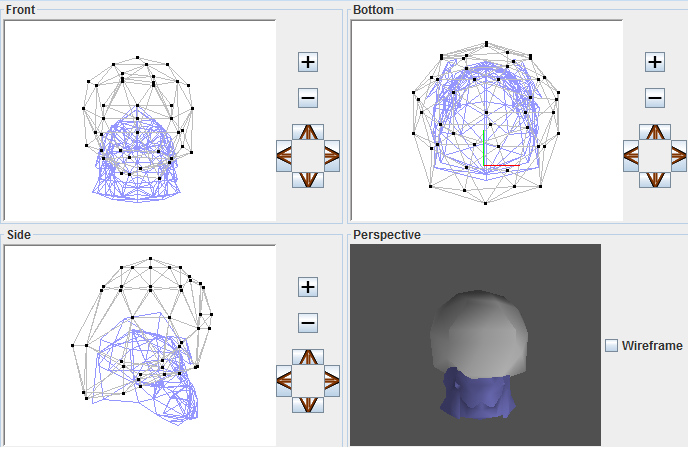
Task: Pan the Side view right
Action: 332,381
